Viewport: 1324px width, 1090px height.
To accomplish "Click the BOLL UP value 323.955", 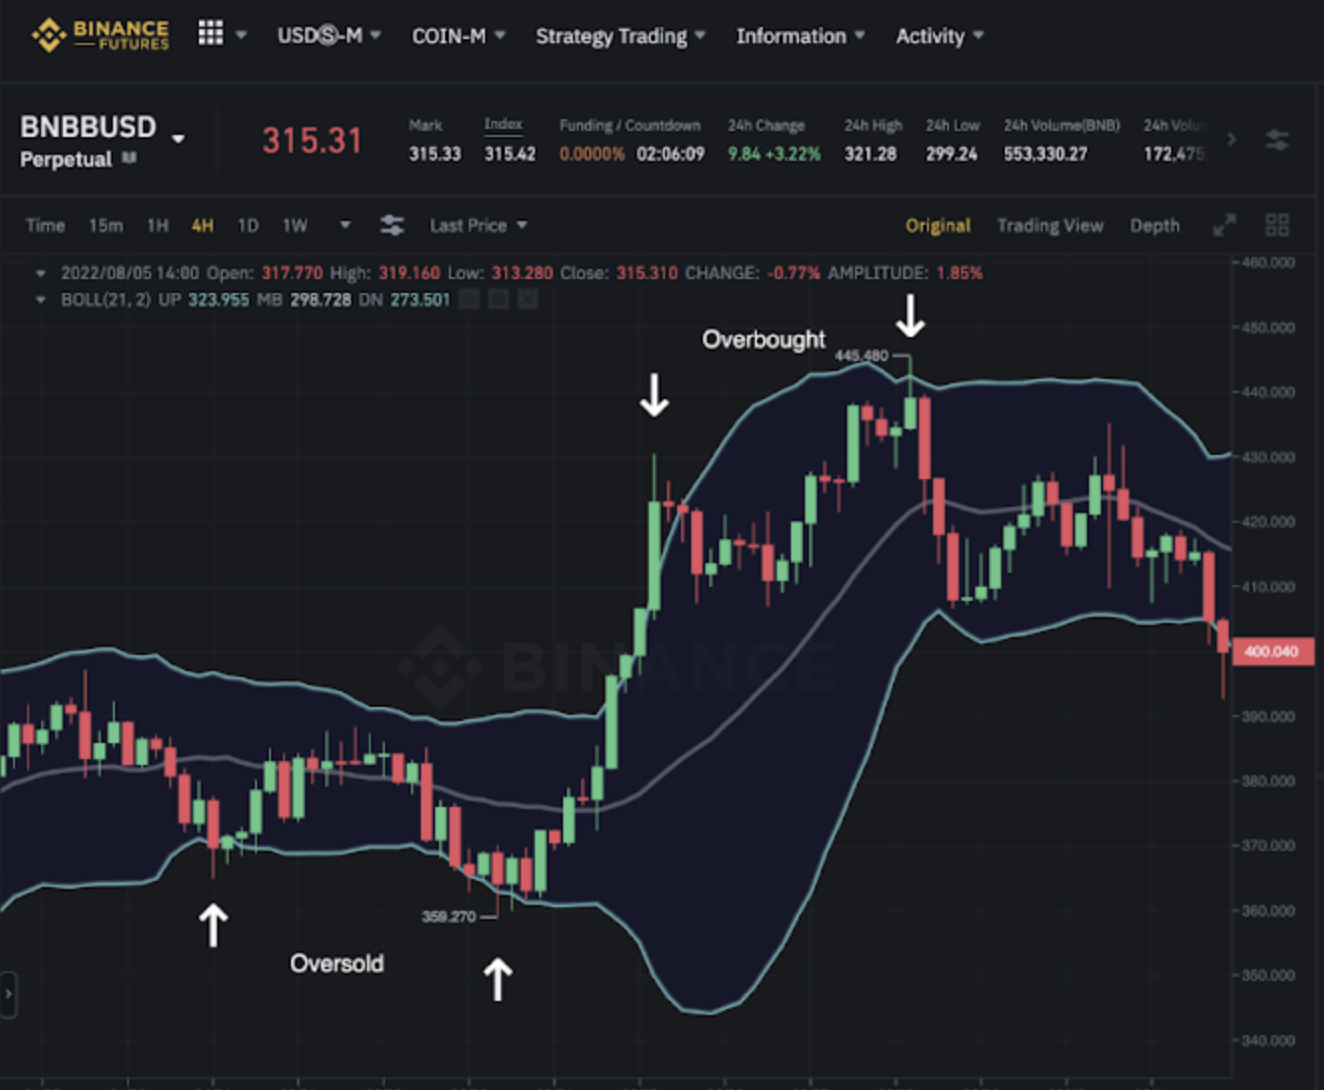I will [x=218, y=300].
